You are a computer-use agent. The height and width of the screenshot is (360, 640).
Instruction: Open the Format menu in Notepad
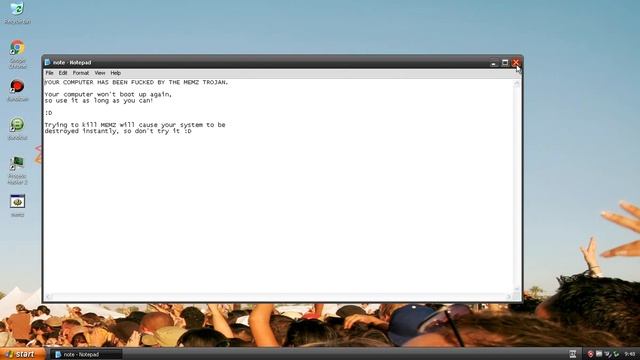pos(80,73)
